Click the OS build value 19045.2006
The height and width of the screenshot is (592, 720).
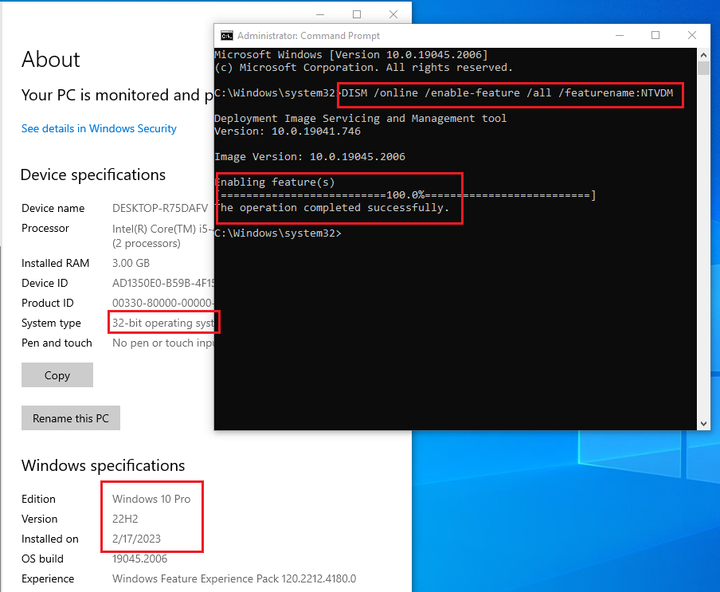140,559
